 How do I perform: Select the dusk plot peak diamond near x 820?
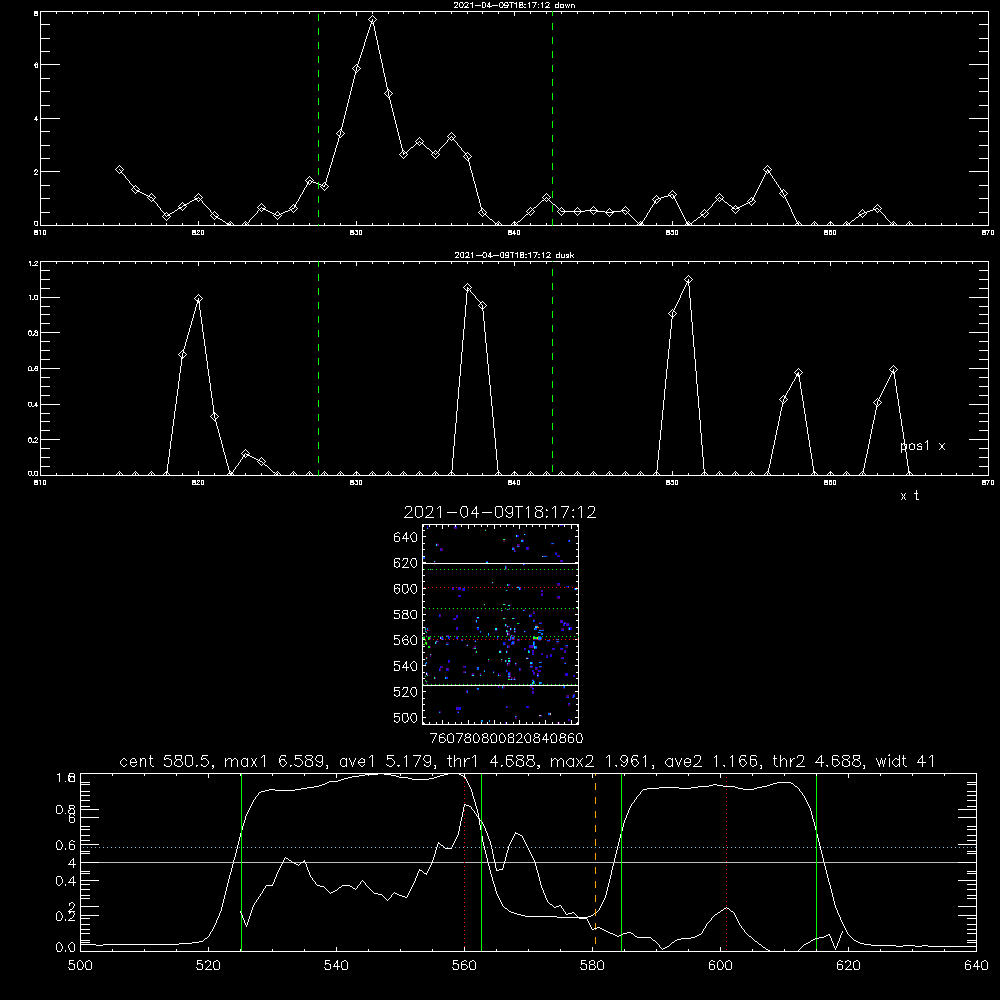pyautogui.click(x=198, y=298)
